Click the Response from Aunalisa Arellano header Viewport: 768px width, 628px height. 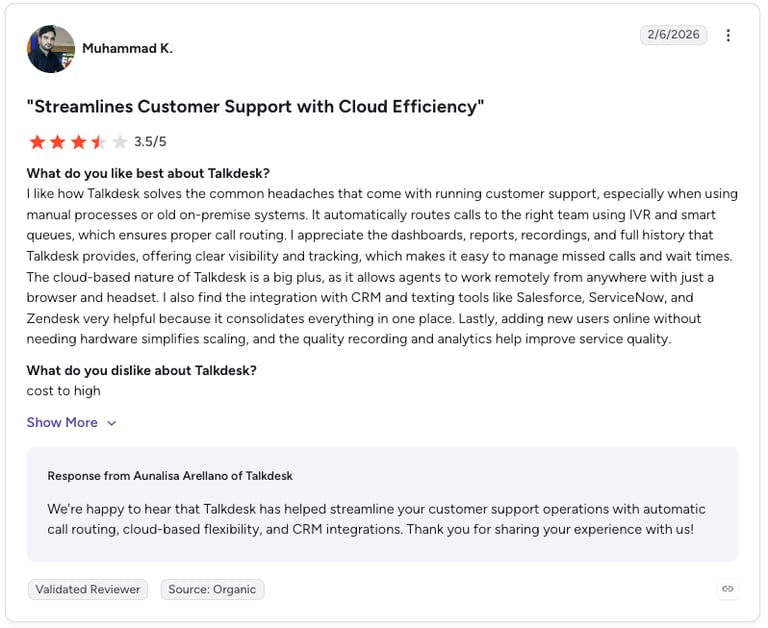(170, 476)
